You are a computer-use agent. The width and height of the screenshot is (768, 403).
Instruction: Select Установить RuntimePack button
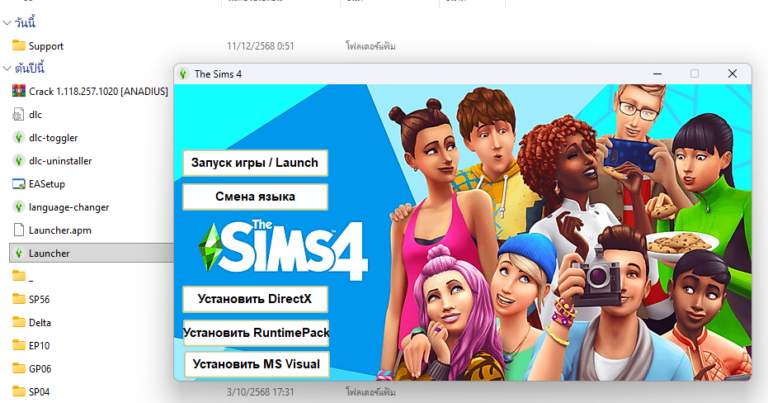click(256, 333)
